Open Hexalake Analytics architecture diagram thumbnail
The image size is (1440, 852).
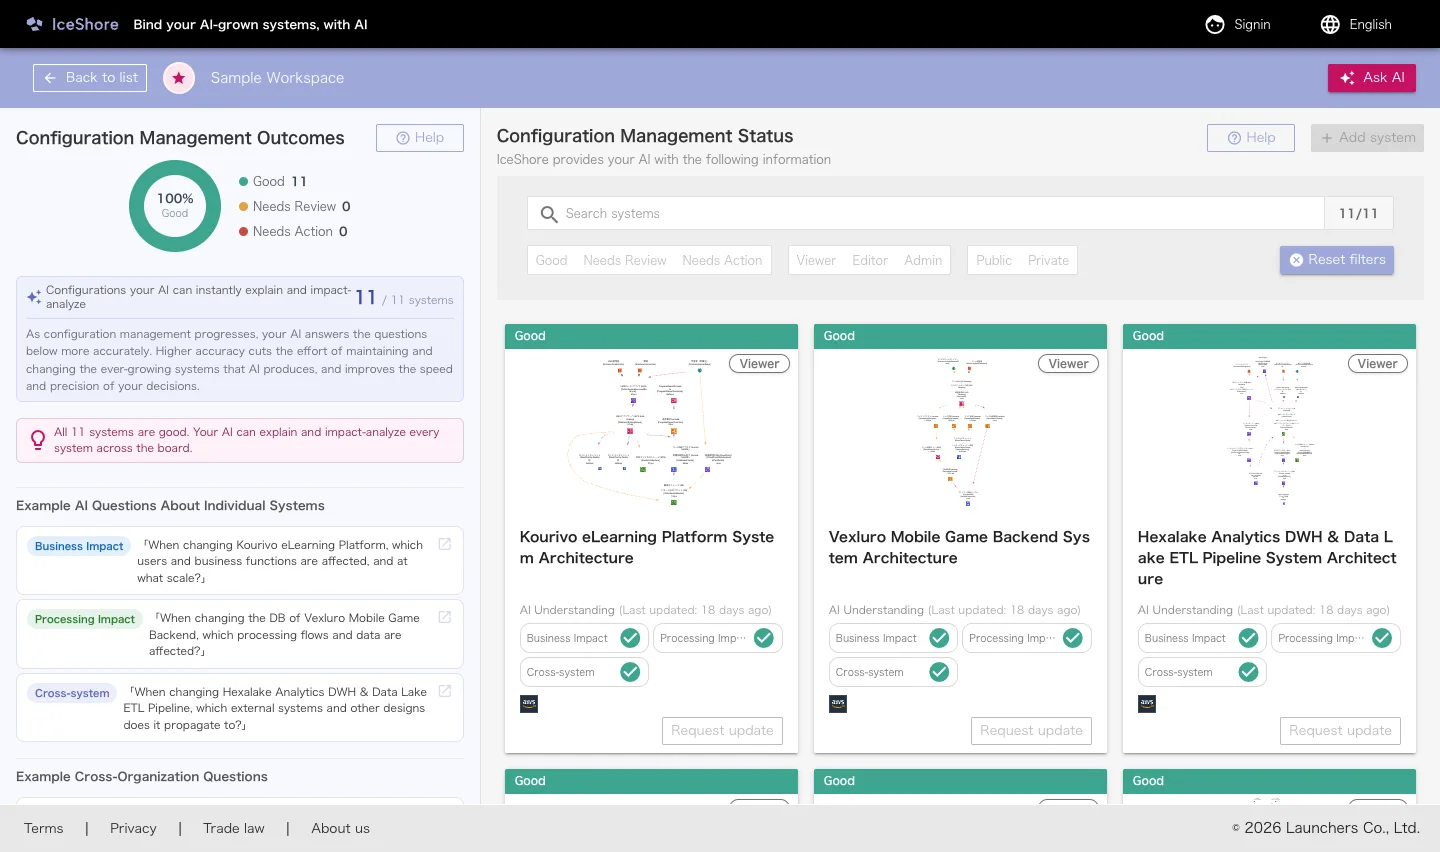(1269, 430)
